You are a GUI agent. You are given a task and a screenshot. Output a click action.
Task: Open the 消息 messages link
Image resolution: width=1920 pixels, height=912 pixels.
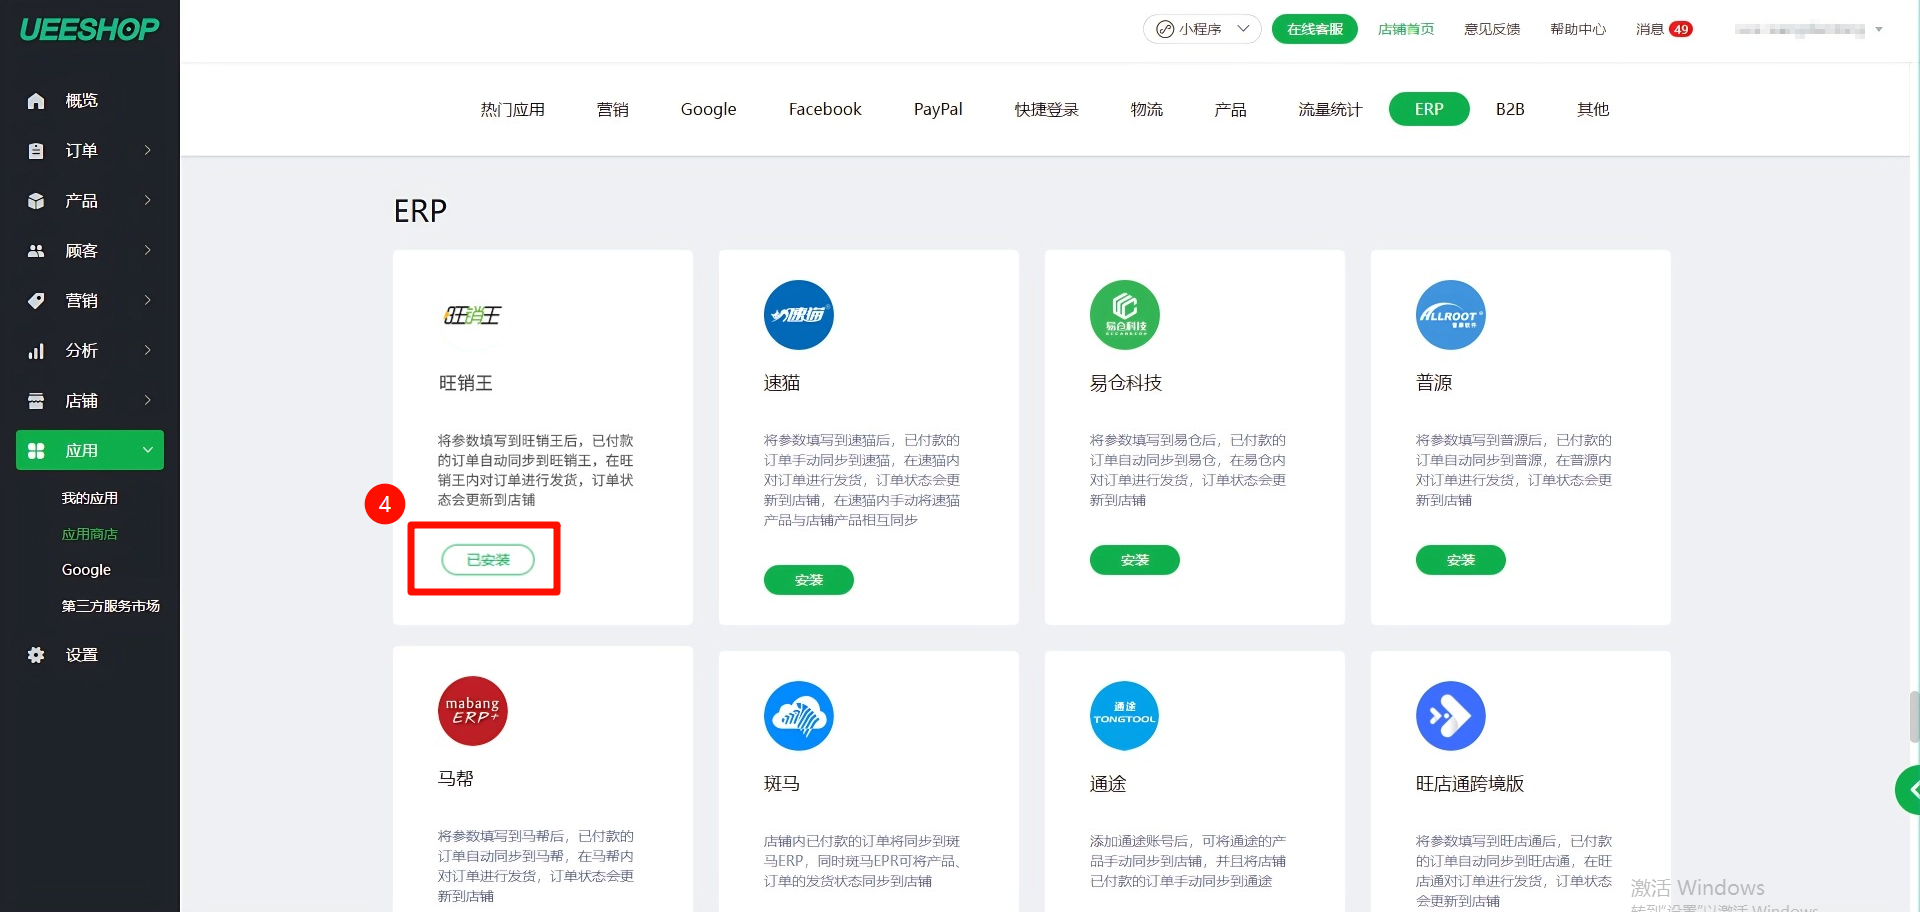(x=1650, y=29)
